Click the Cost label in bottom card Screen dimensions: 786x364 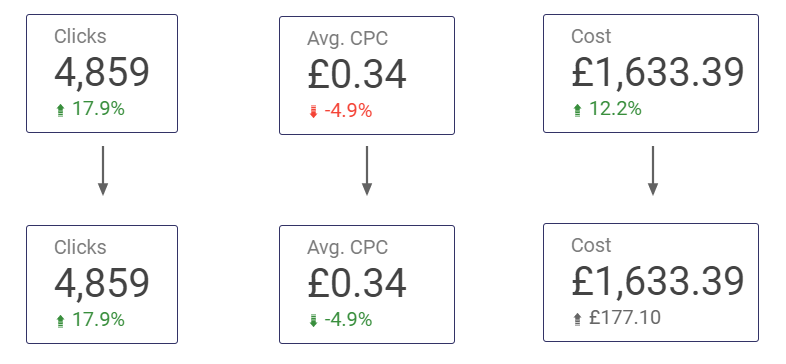591,245
